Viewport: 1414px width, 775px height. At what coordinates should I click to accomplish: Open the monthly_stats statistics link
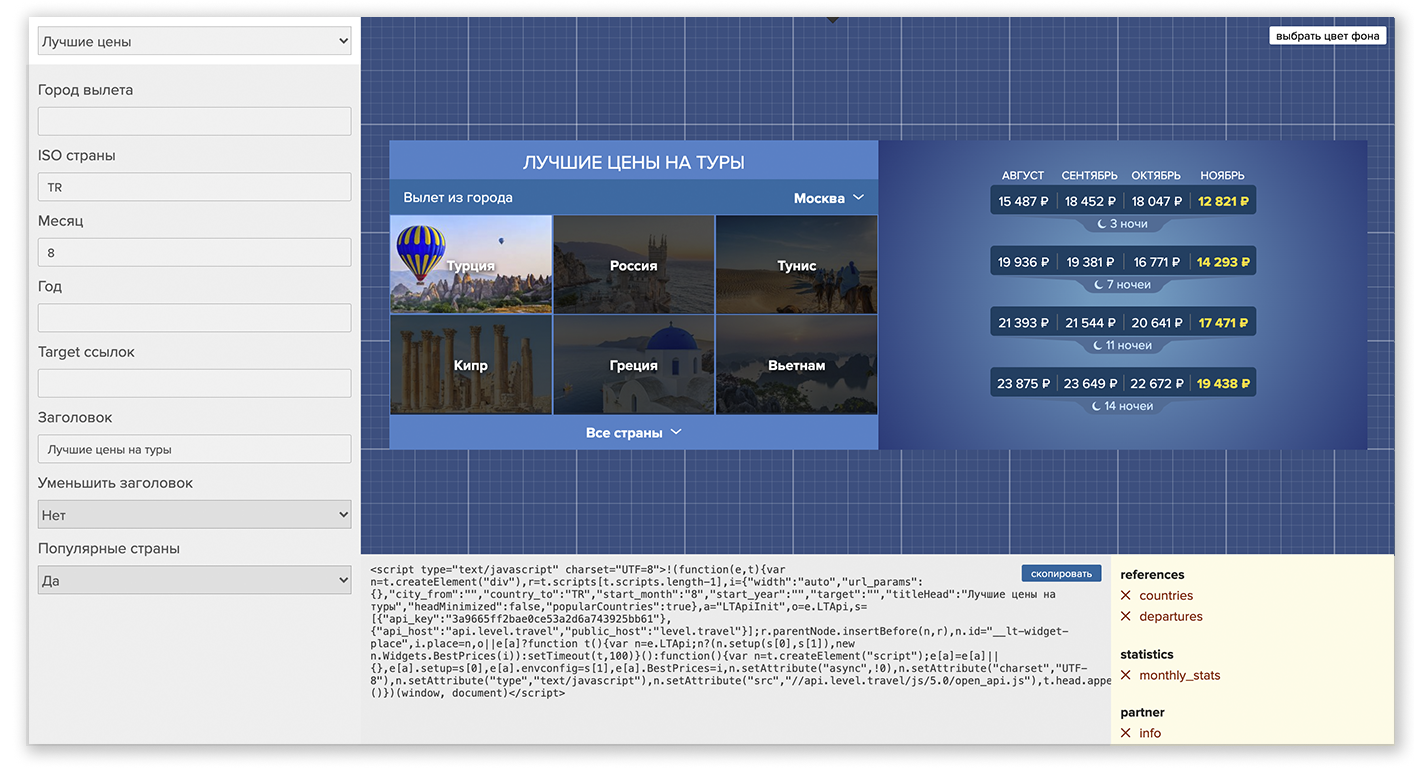tap(1180, 675)
